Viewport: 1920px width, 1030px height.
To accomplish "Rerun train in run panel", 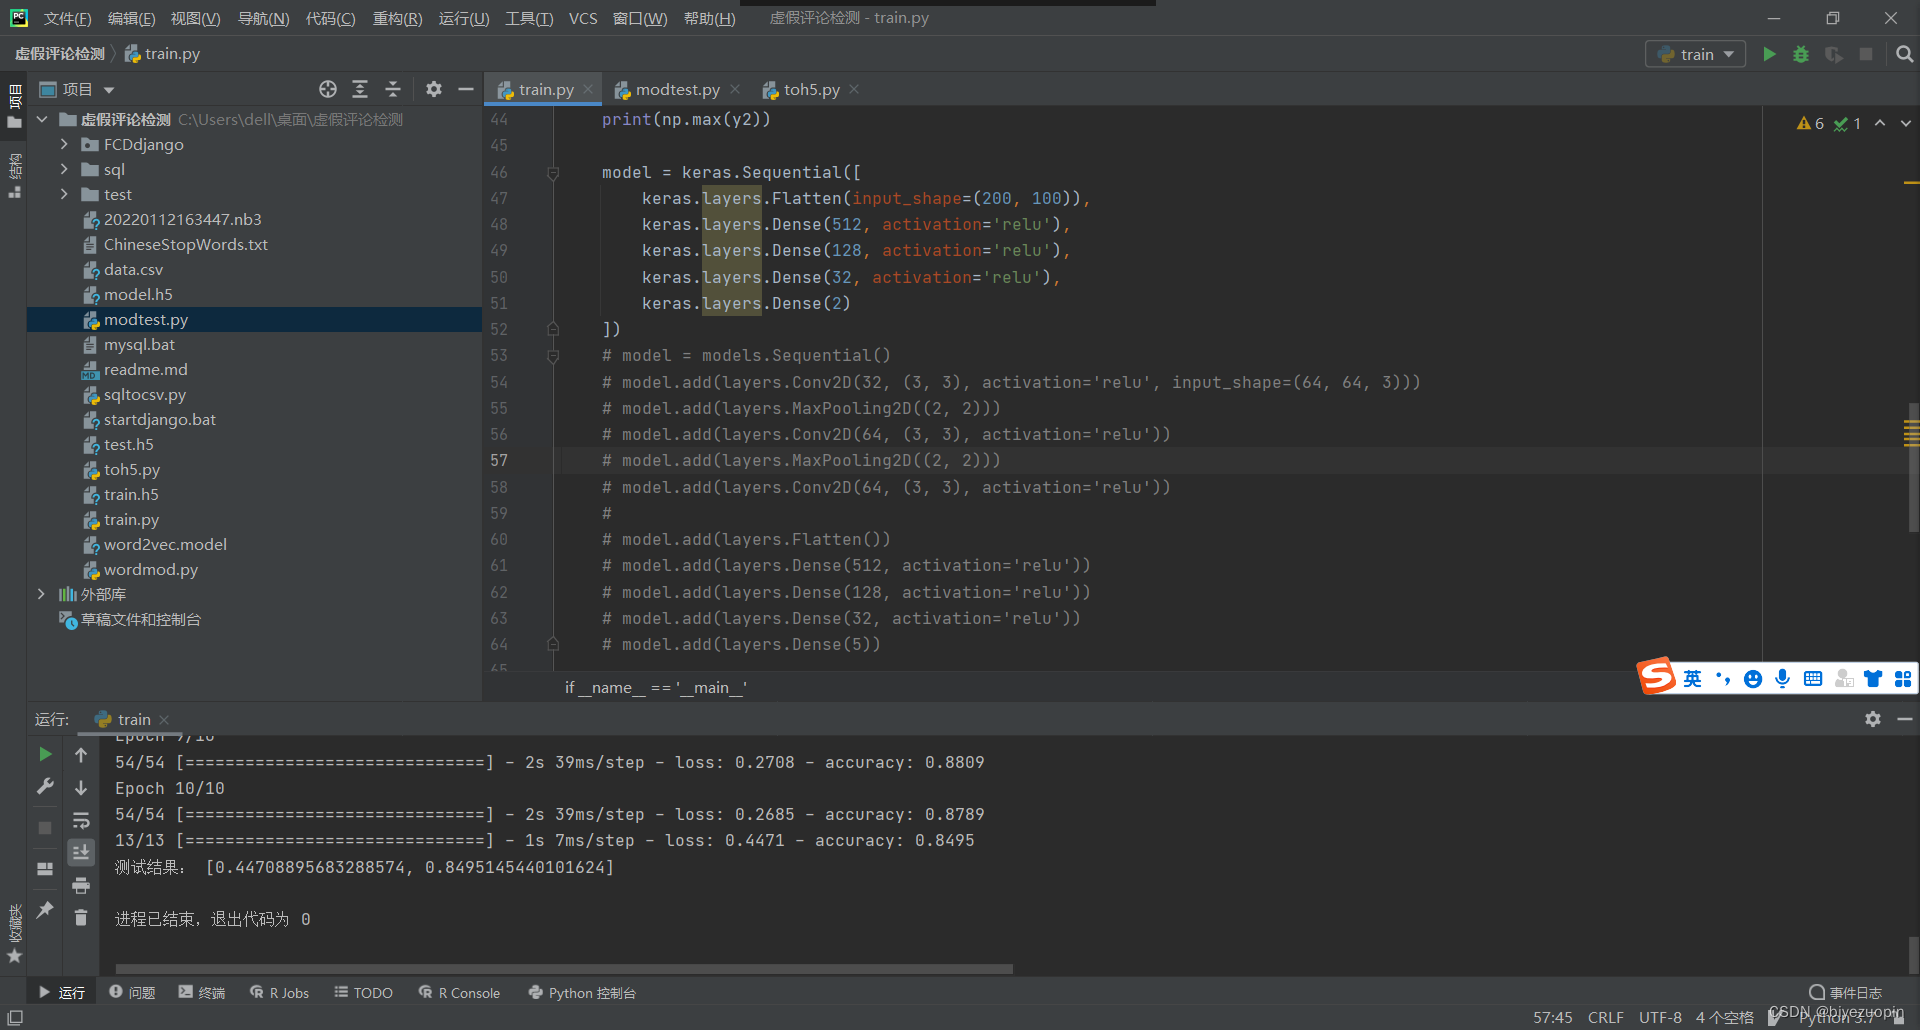I will [45, 754].
